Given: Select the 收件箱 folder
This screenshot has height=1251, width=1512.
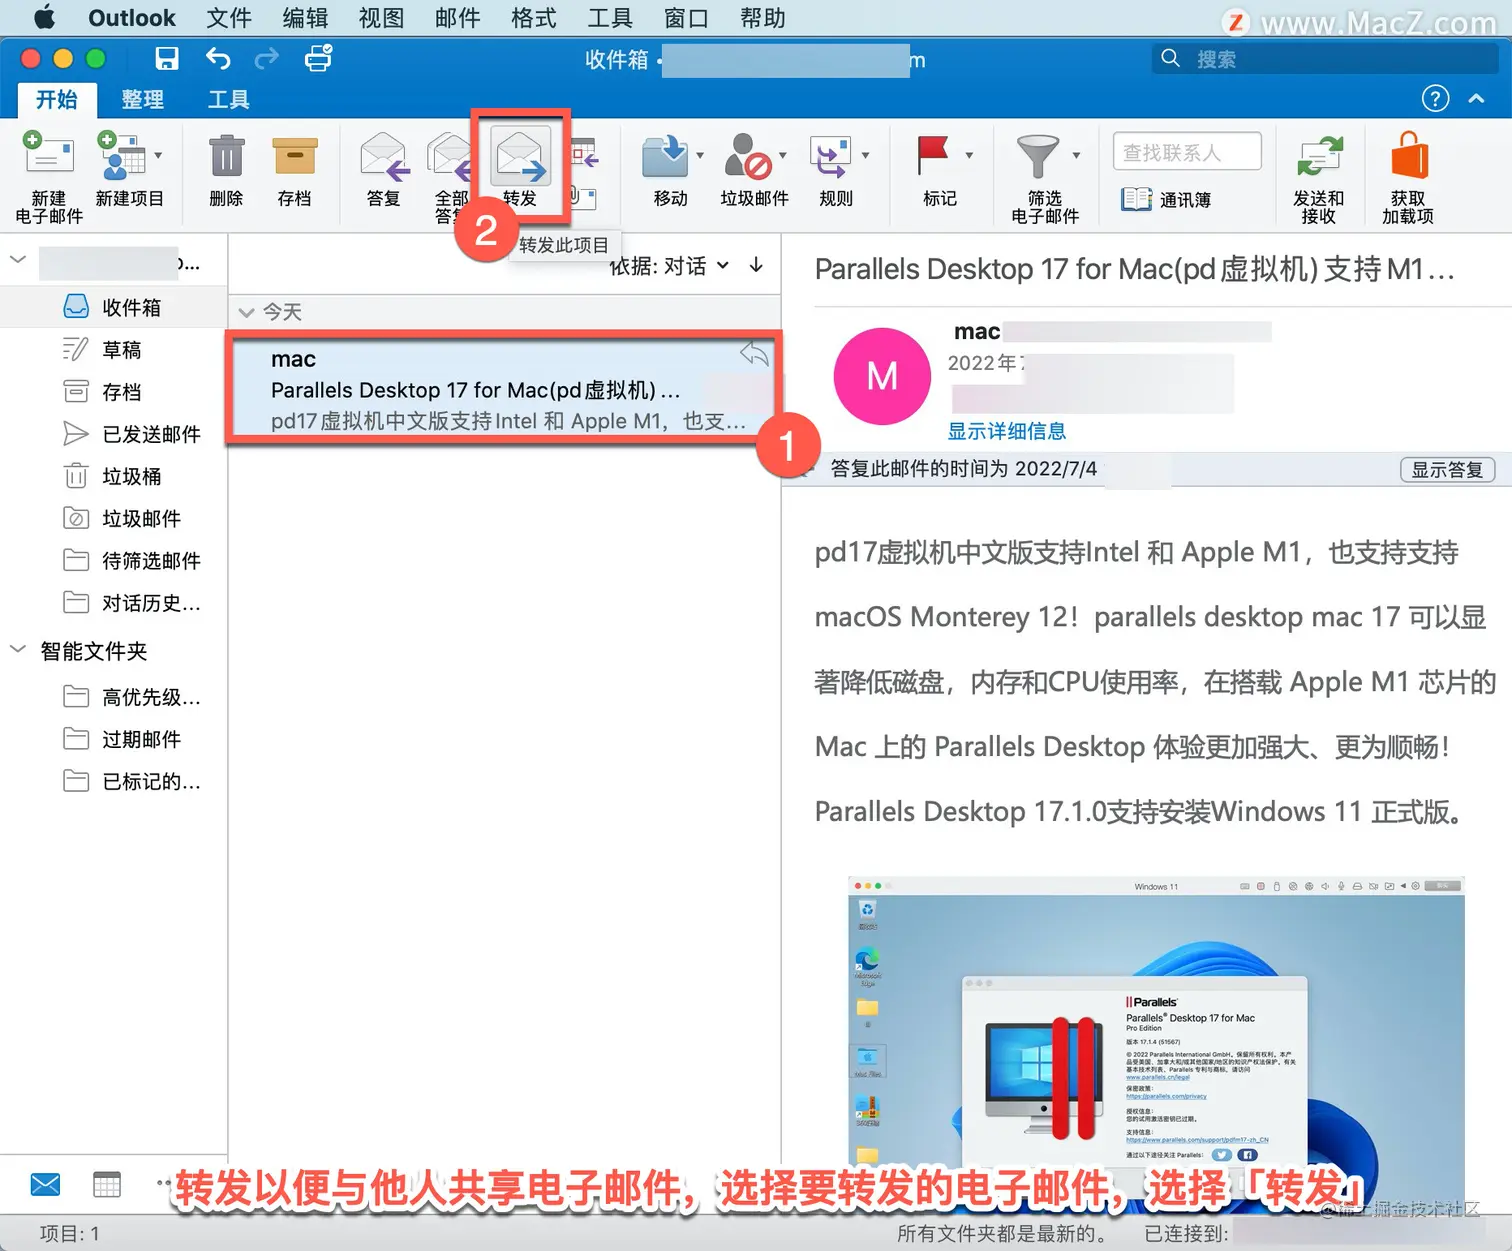Looking at the screenshot, I should [x=113, y=307].
